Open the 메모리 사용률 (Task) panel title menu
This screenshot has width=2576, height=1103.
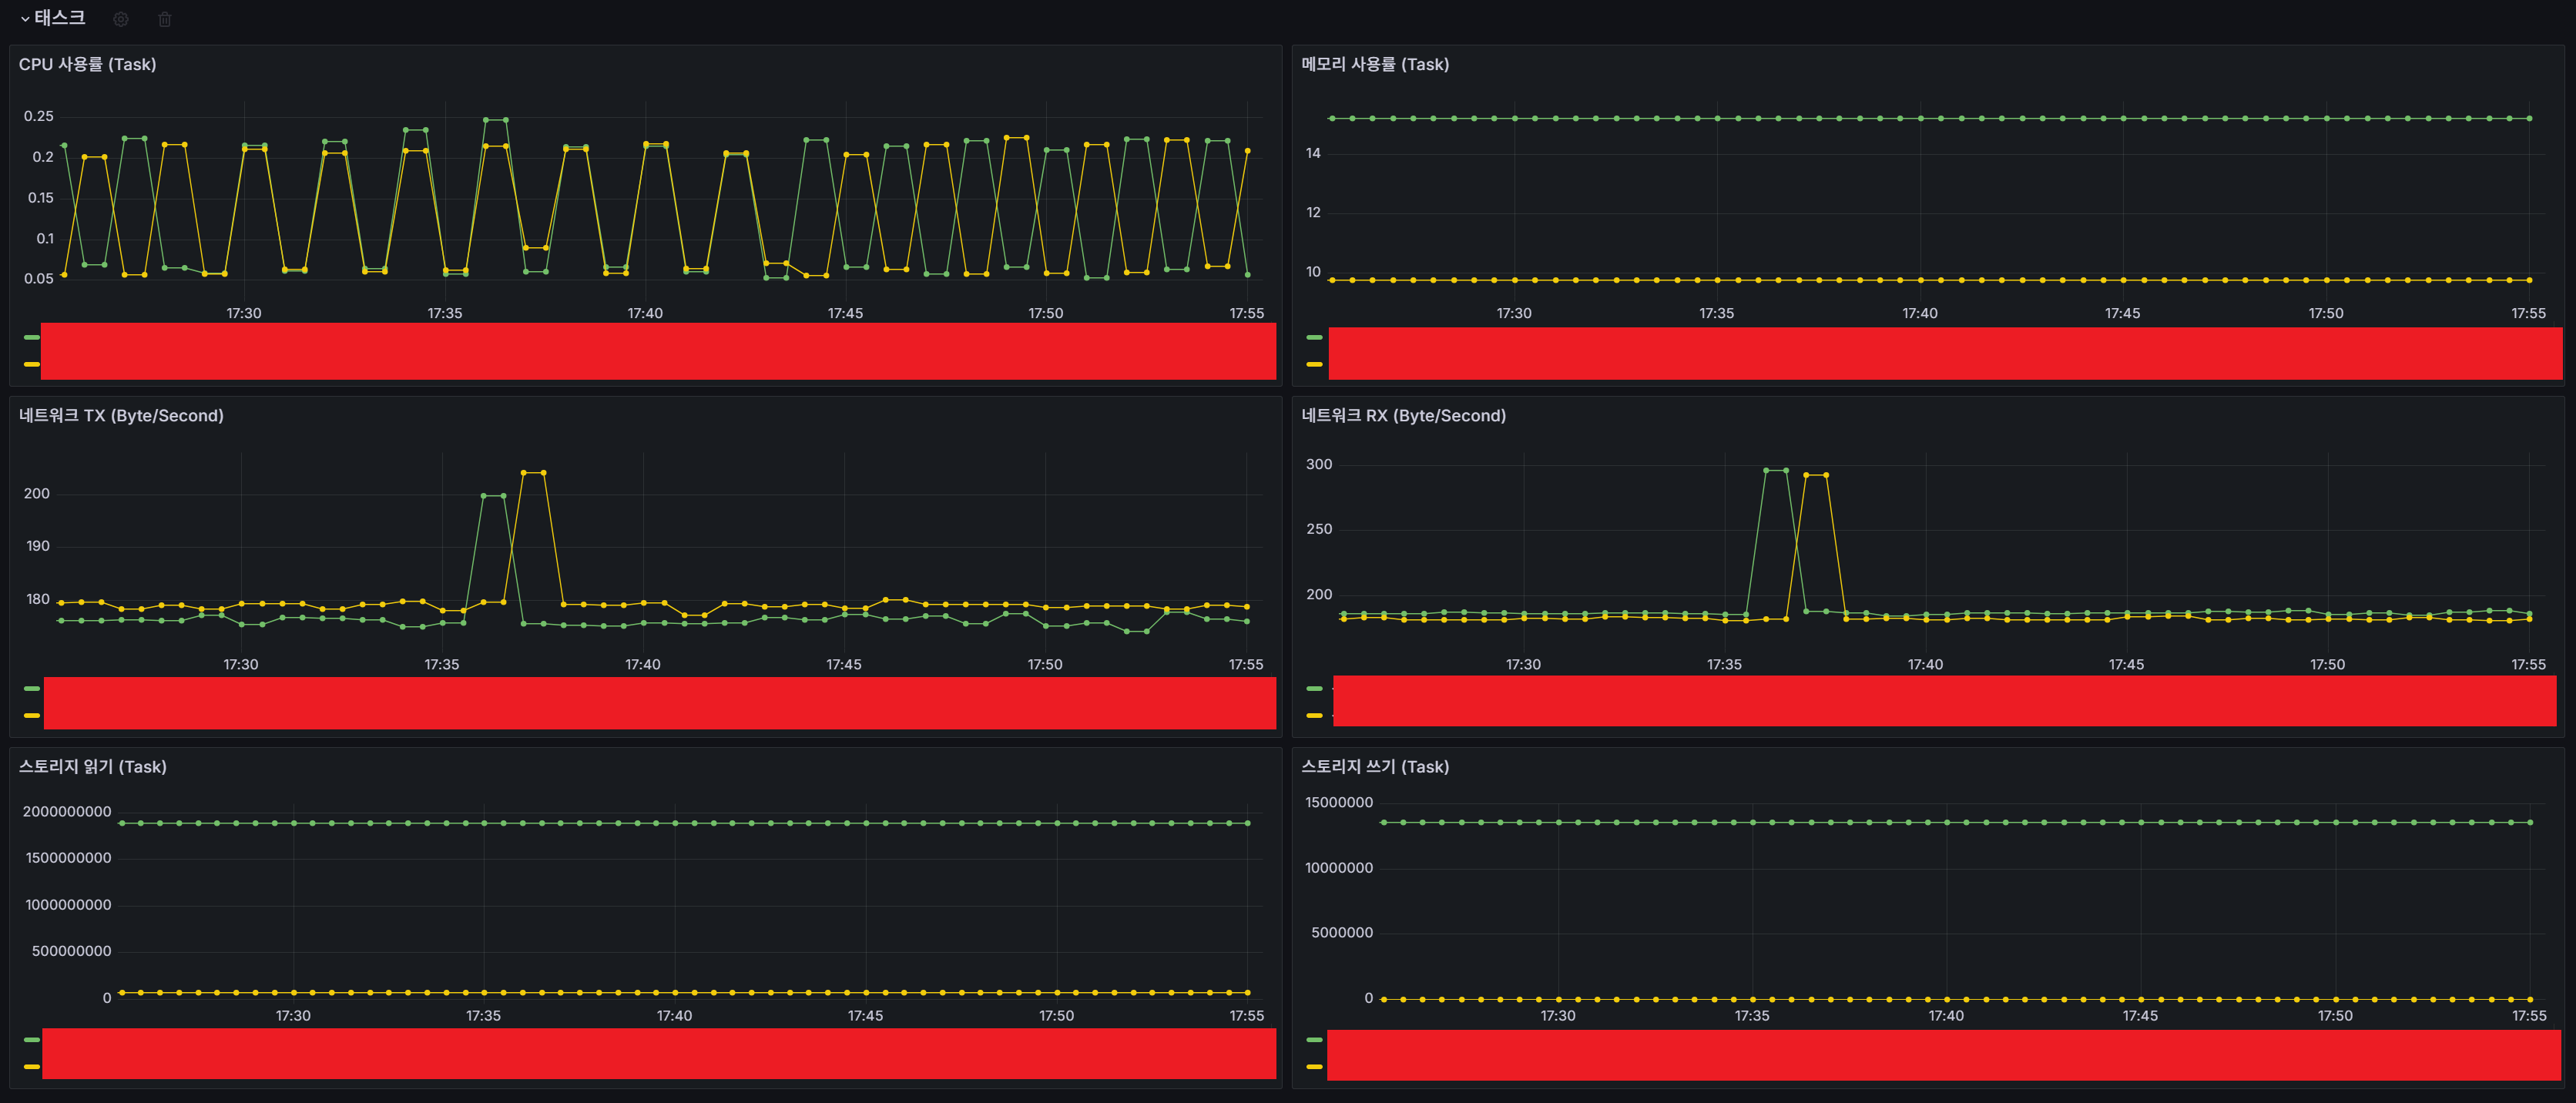click(x=1374, y=64)
